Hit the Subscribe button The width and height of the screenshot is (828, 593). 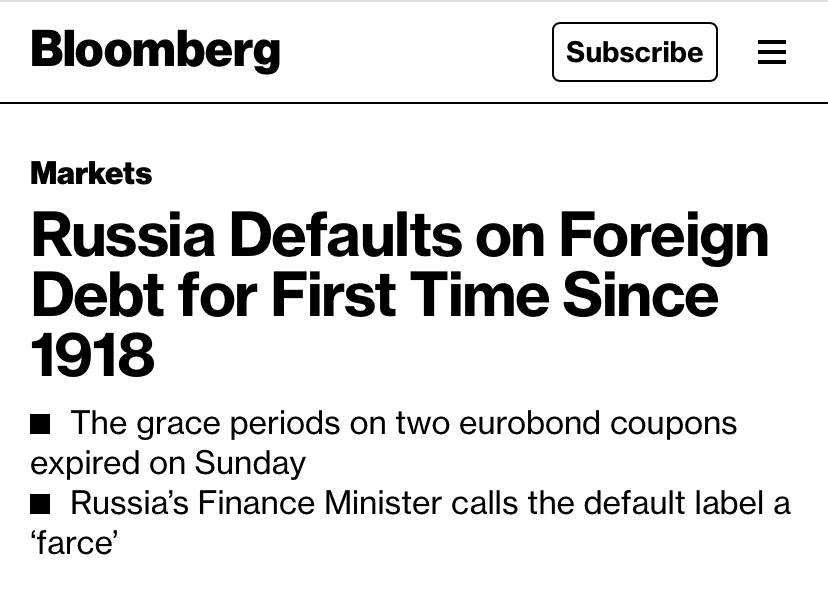click(635, 52)
